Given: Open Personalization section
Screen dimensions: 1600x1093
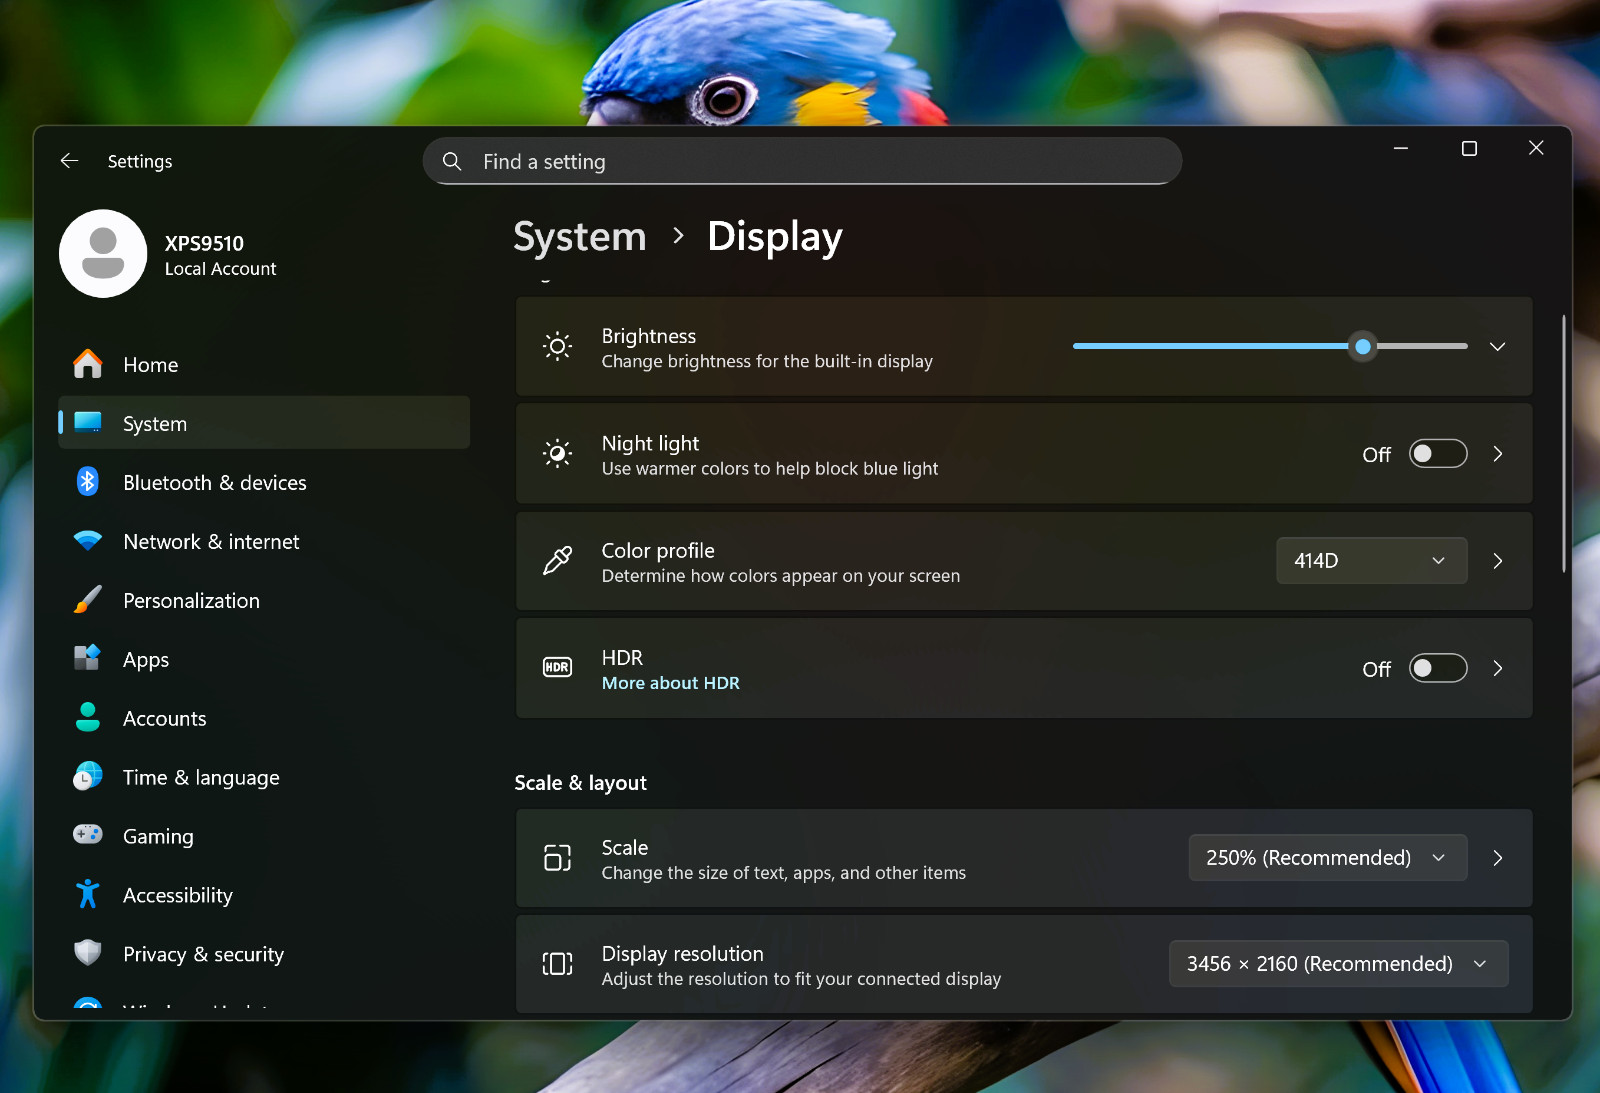Looking at the screenshot, I should coord(264,600).
